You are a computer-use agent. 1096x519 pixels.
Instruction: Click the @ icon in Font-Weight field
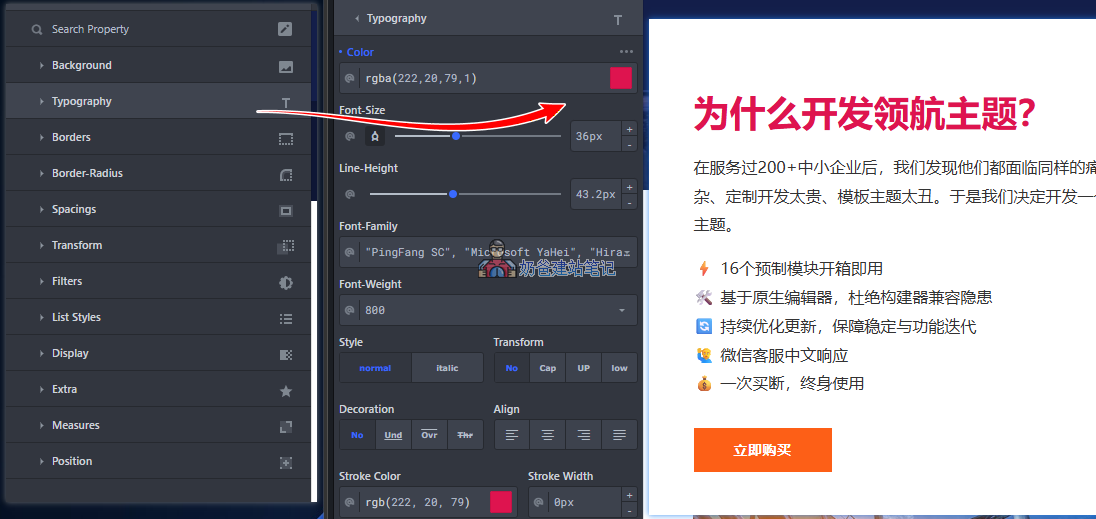tap(349, 310)
